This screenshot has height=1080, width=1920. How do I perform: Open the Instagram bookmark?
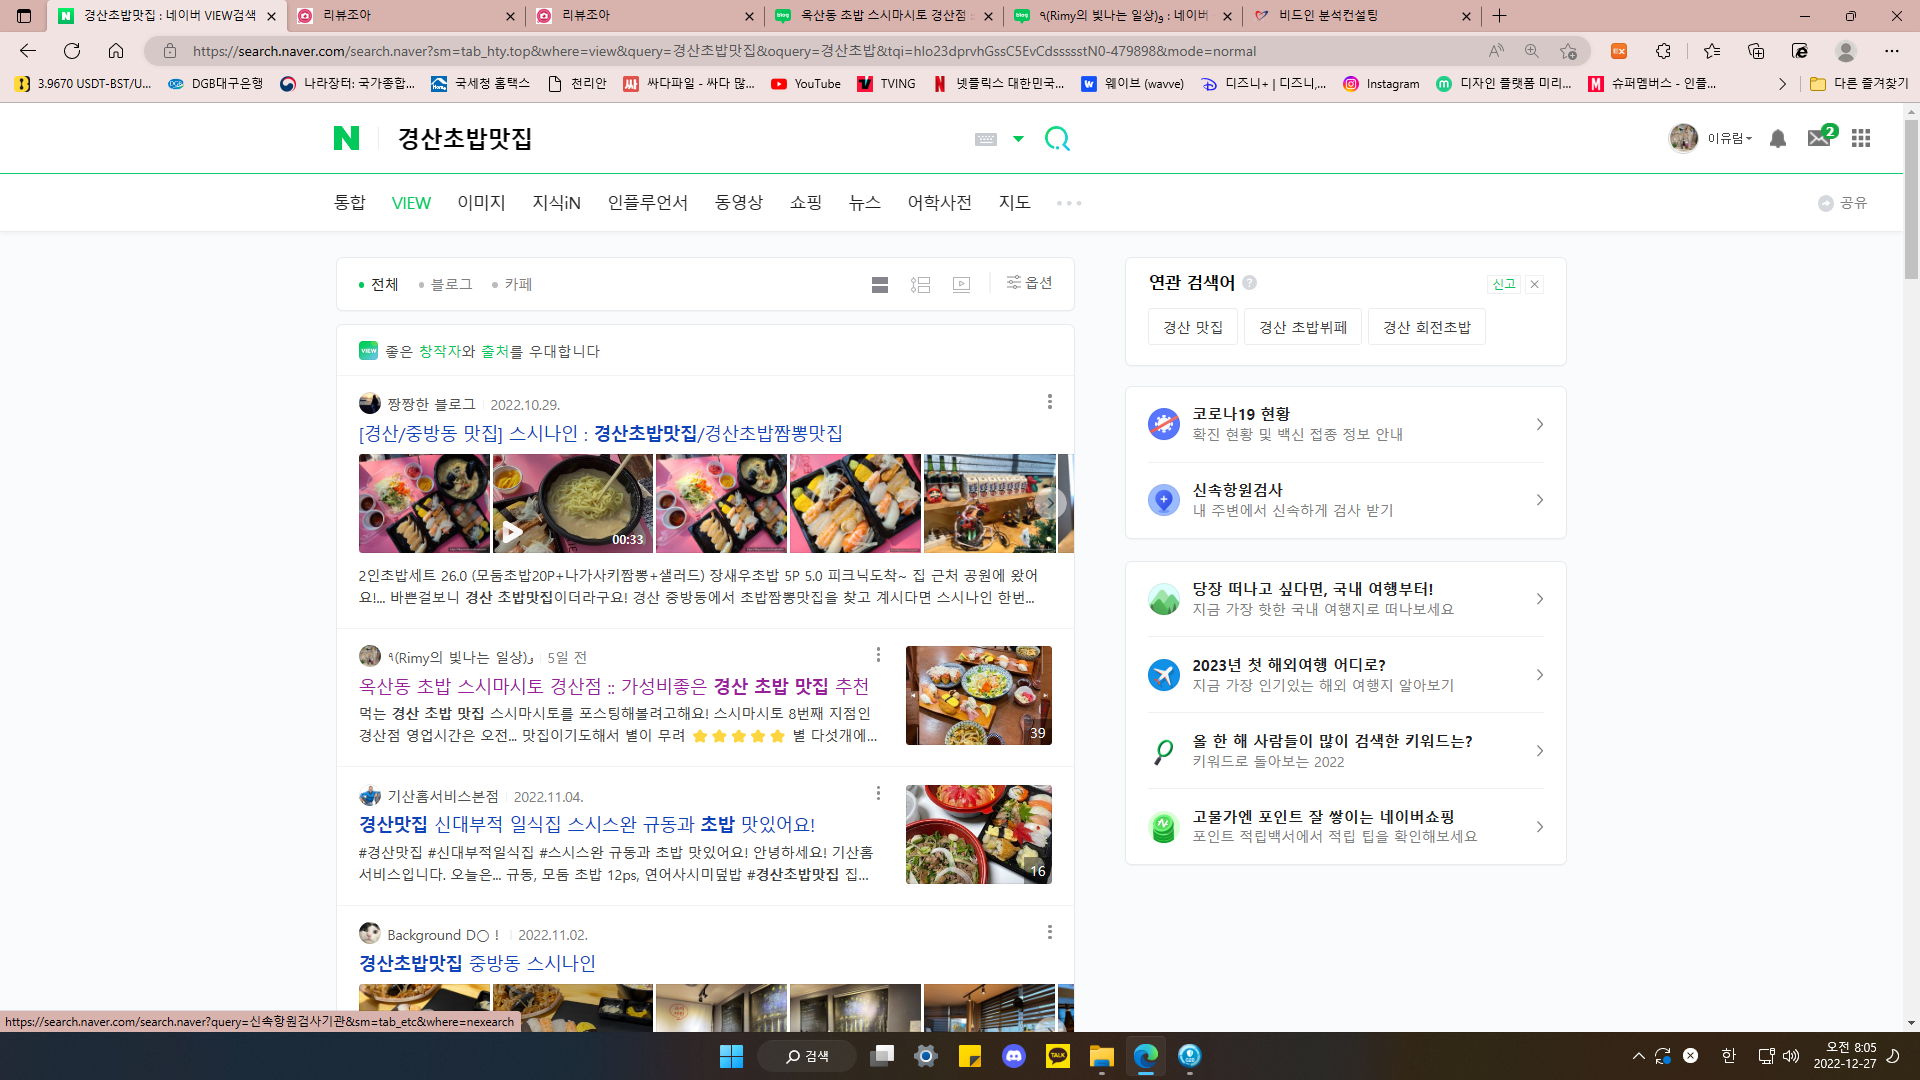1381,84
